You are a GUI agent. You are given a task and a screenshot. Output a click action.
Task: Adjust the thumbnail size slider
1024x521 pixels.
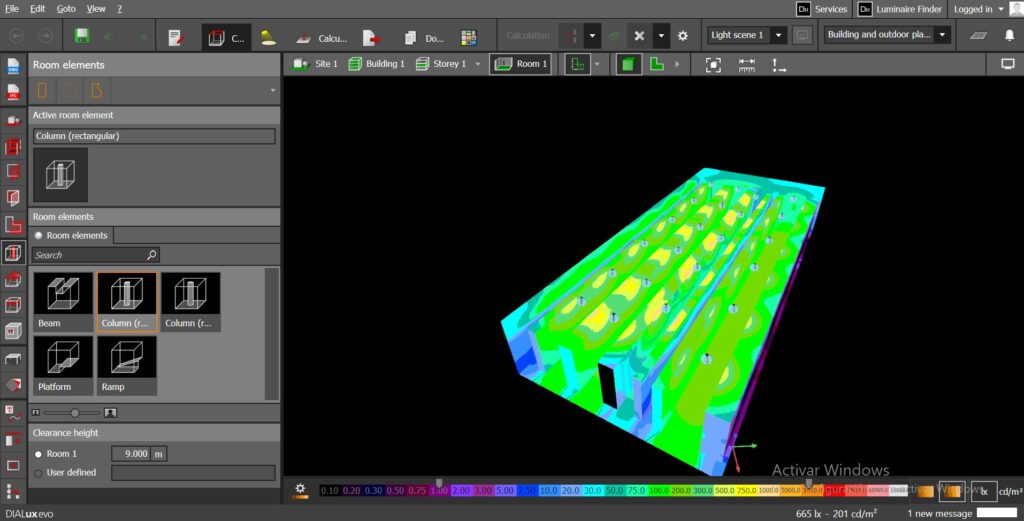[x=72, y=412]
